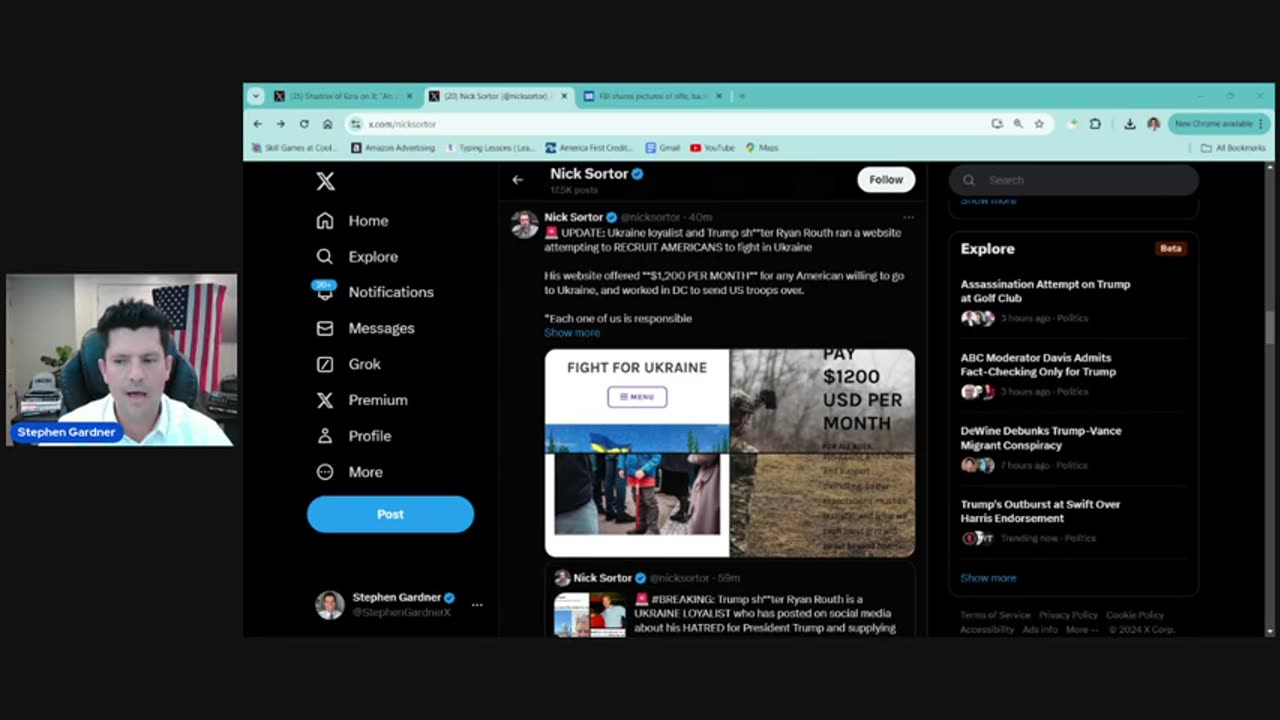Open the Chrome extensions puzzle icon
Viewport: 1280px width, 720px height.
click(1095, 124)
